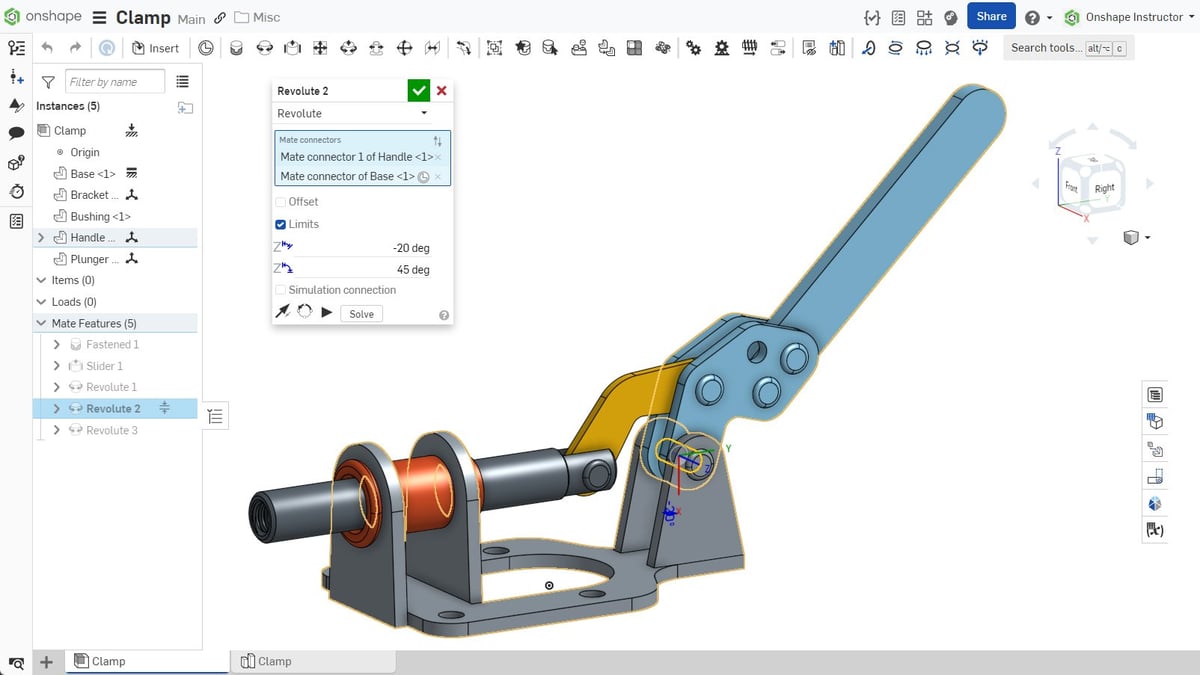Screen dimensions: 1200x675
Task: Expand the Handle instance in the tree
Action: [41, 238]
